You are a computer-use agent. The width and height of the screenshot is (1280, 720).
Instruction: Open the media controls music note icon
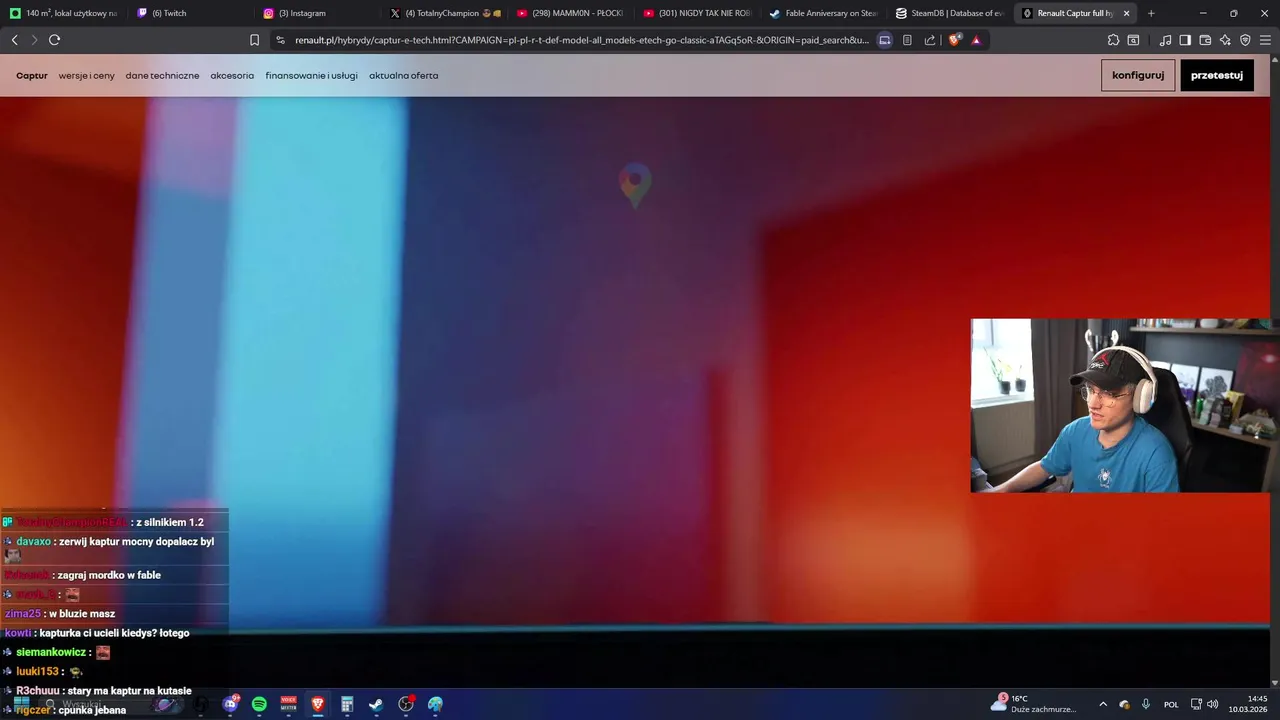[x=1165, y=40]
